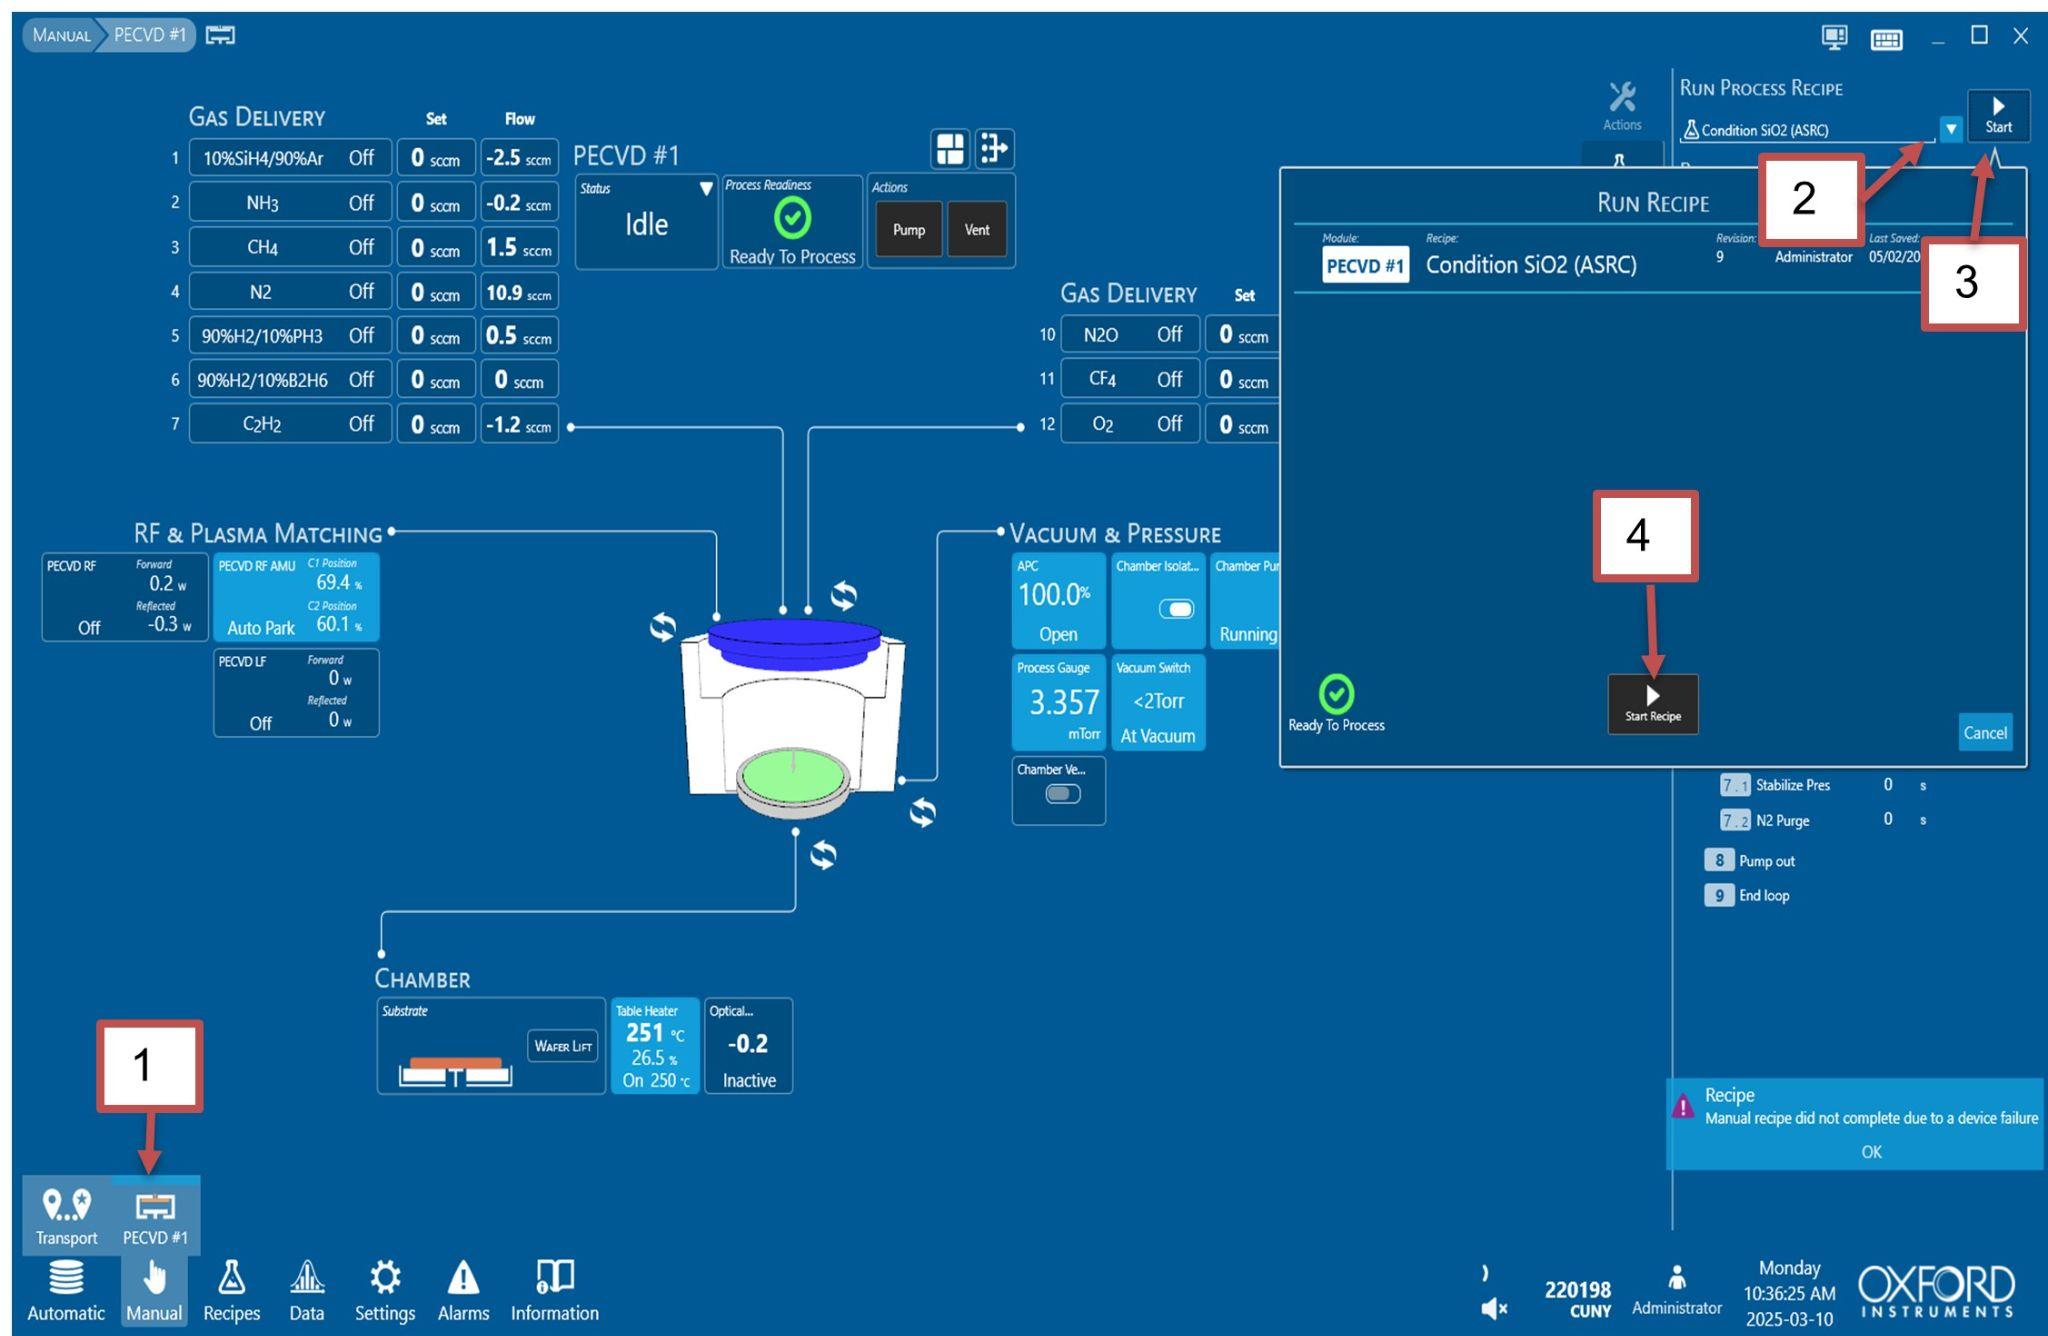The height and width of the screenshot is (1336, 2048).
Task: Click the warning triangle in the Recipe notification
Action: pos(1684,1107)
